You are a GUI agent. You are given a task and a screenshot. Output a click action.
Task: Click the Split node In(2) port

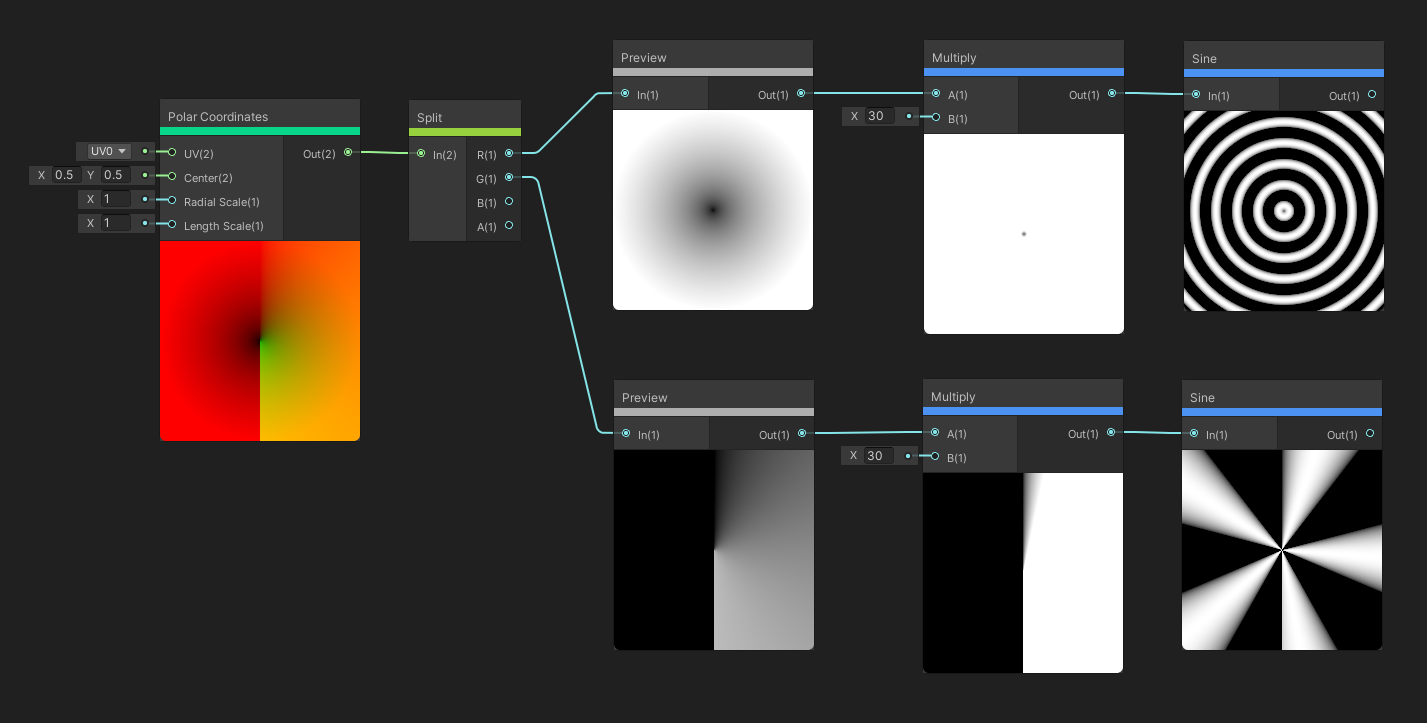(422, 154)
